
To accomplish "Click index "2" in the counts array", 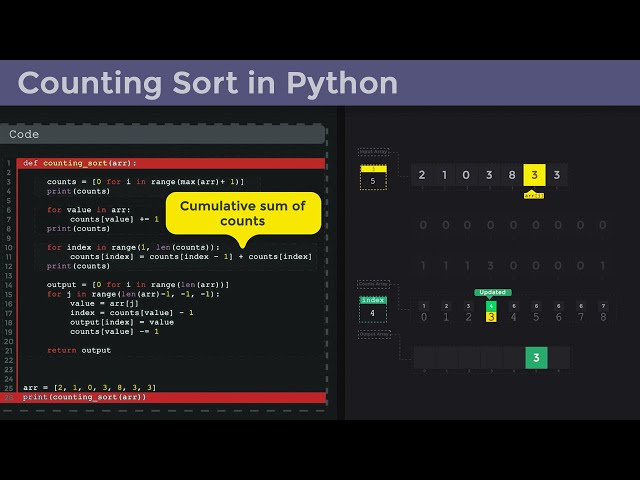I will 469,317.
